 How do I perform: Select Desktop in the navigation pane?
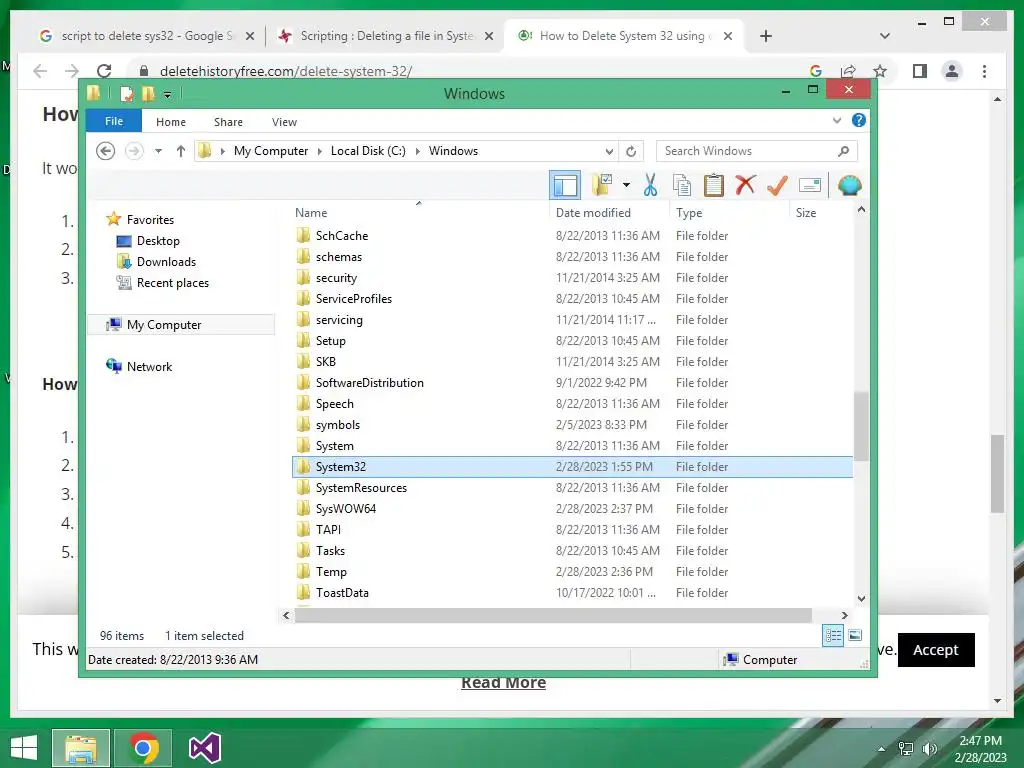pos(158,241)
